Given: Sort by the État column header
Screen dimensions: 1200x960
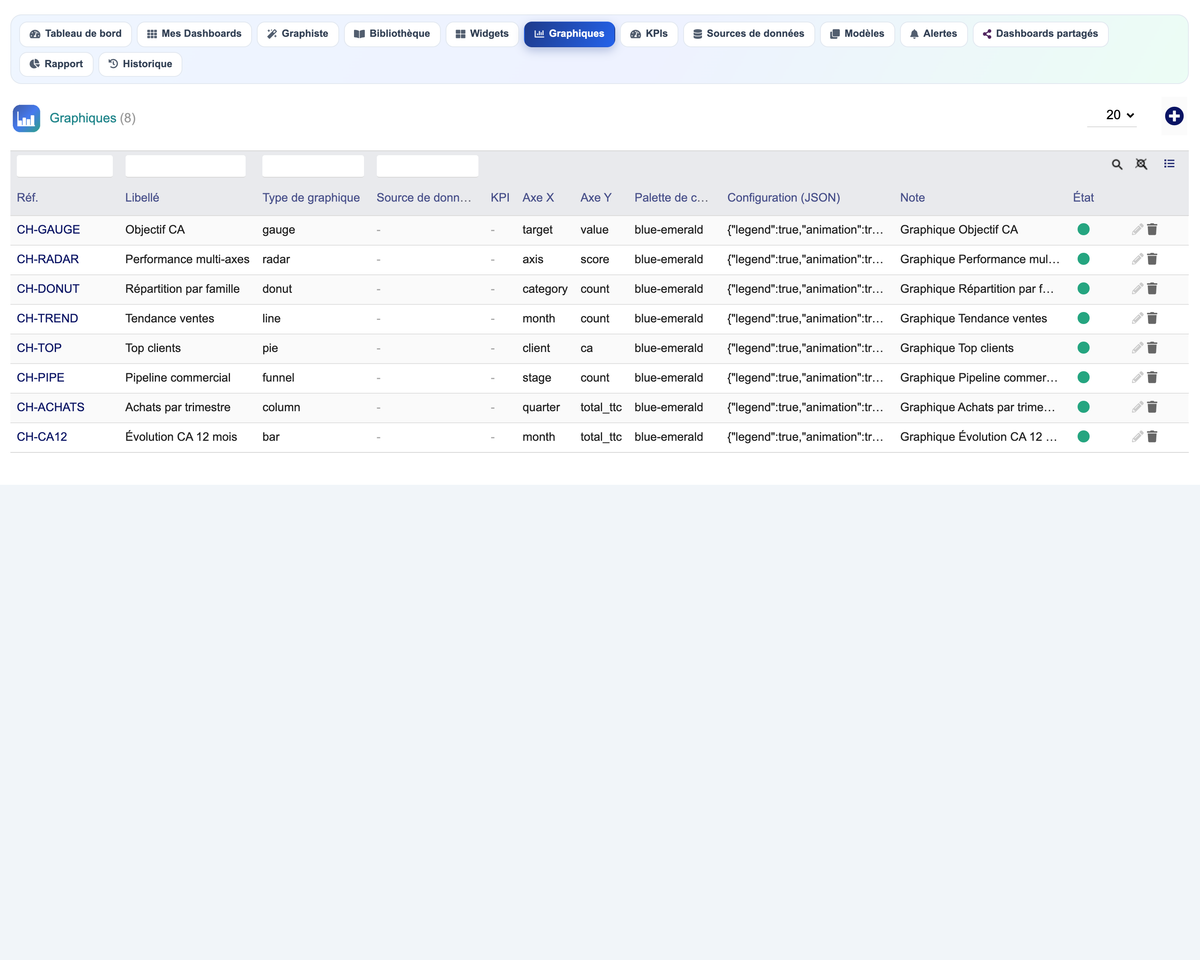Looking at the screenshot, I should pos(1084,198).
